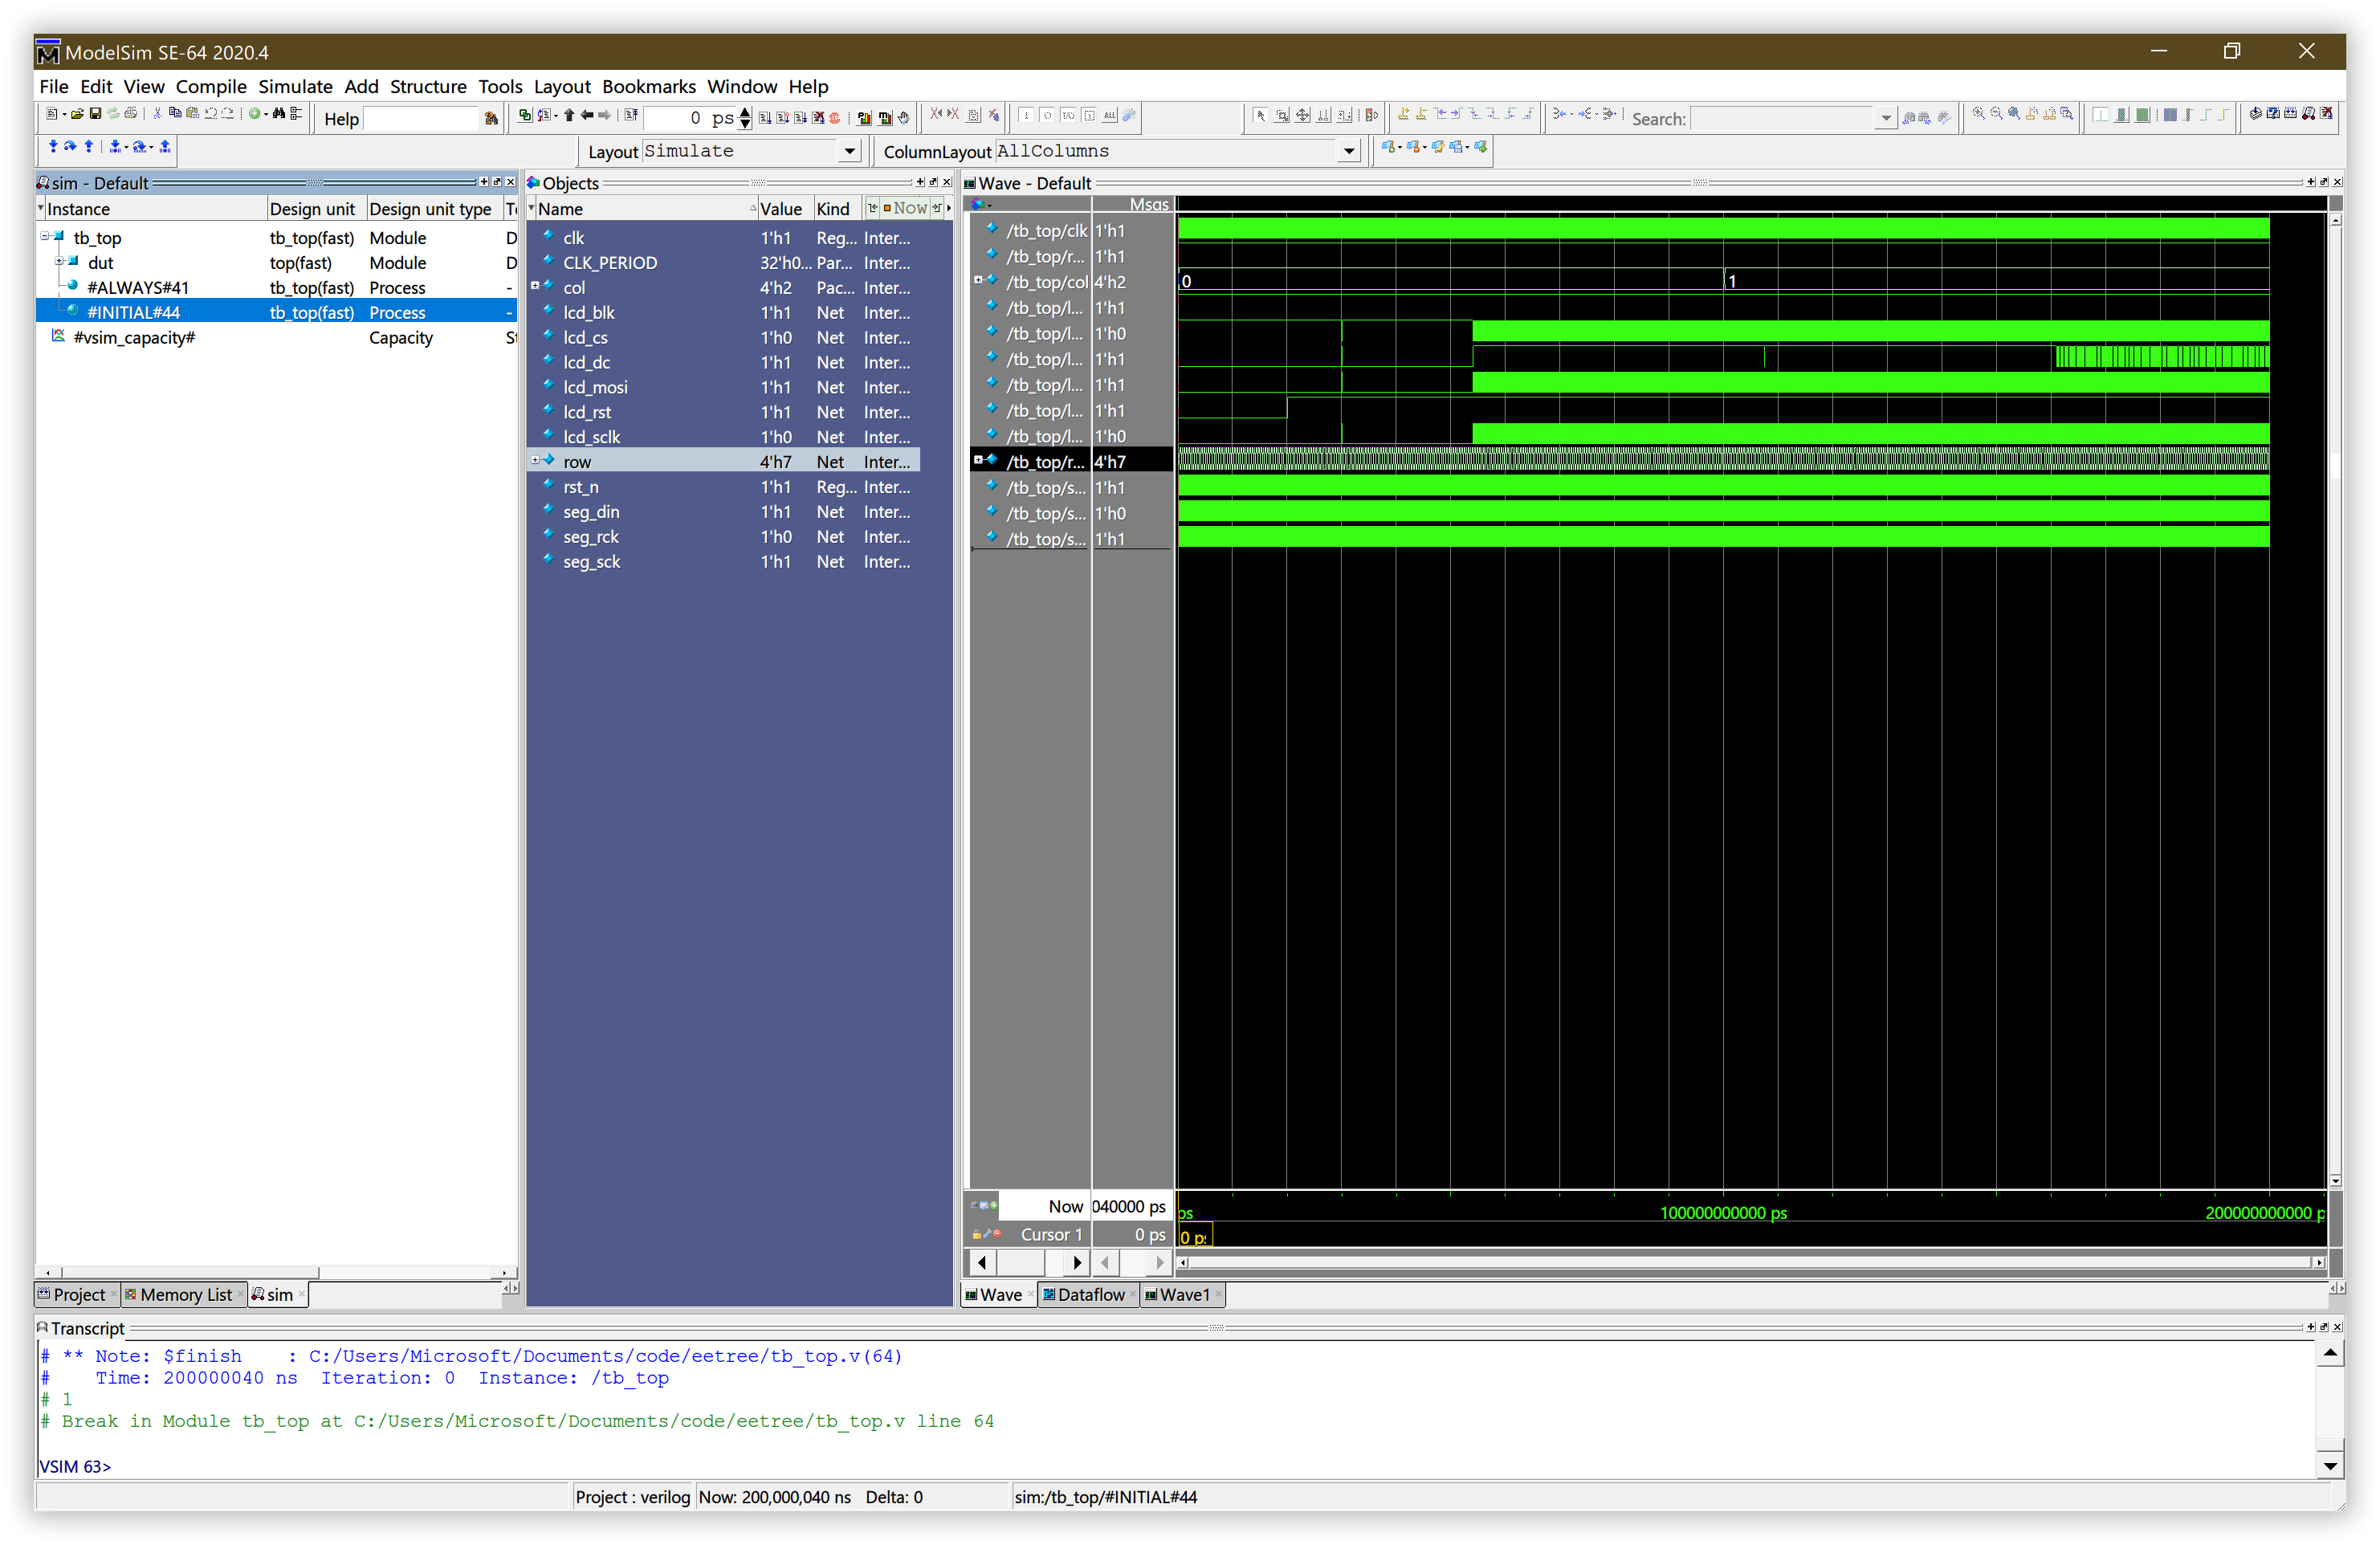
Task: Click the Value column header in Objects
Action: [x=780, y=209]
